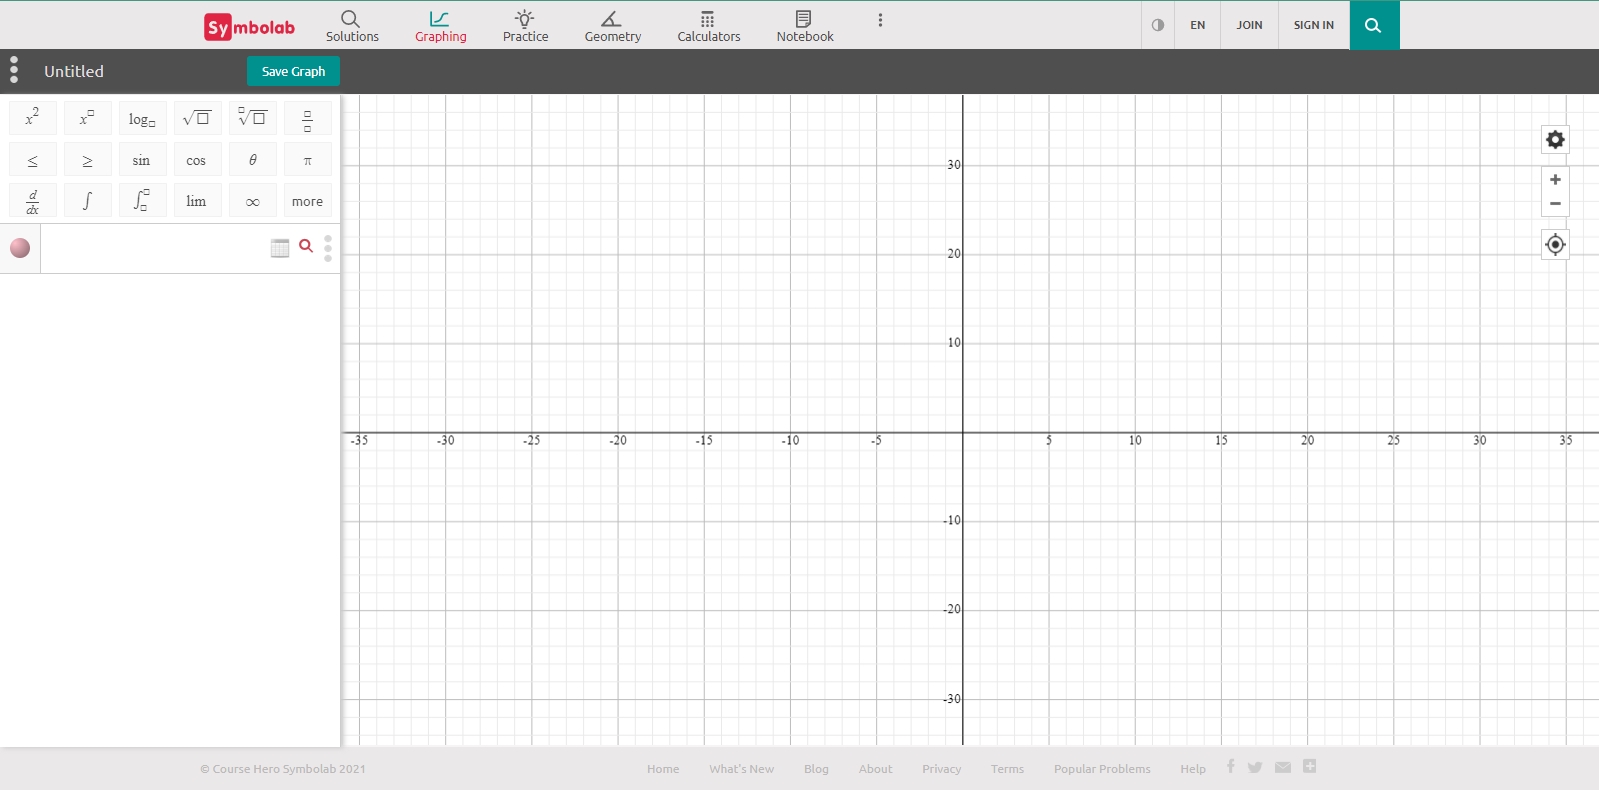Click the Twitter footer icon
Viewport: 1599px width, 790px height.
tap(1255, 767)
